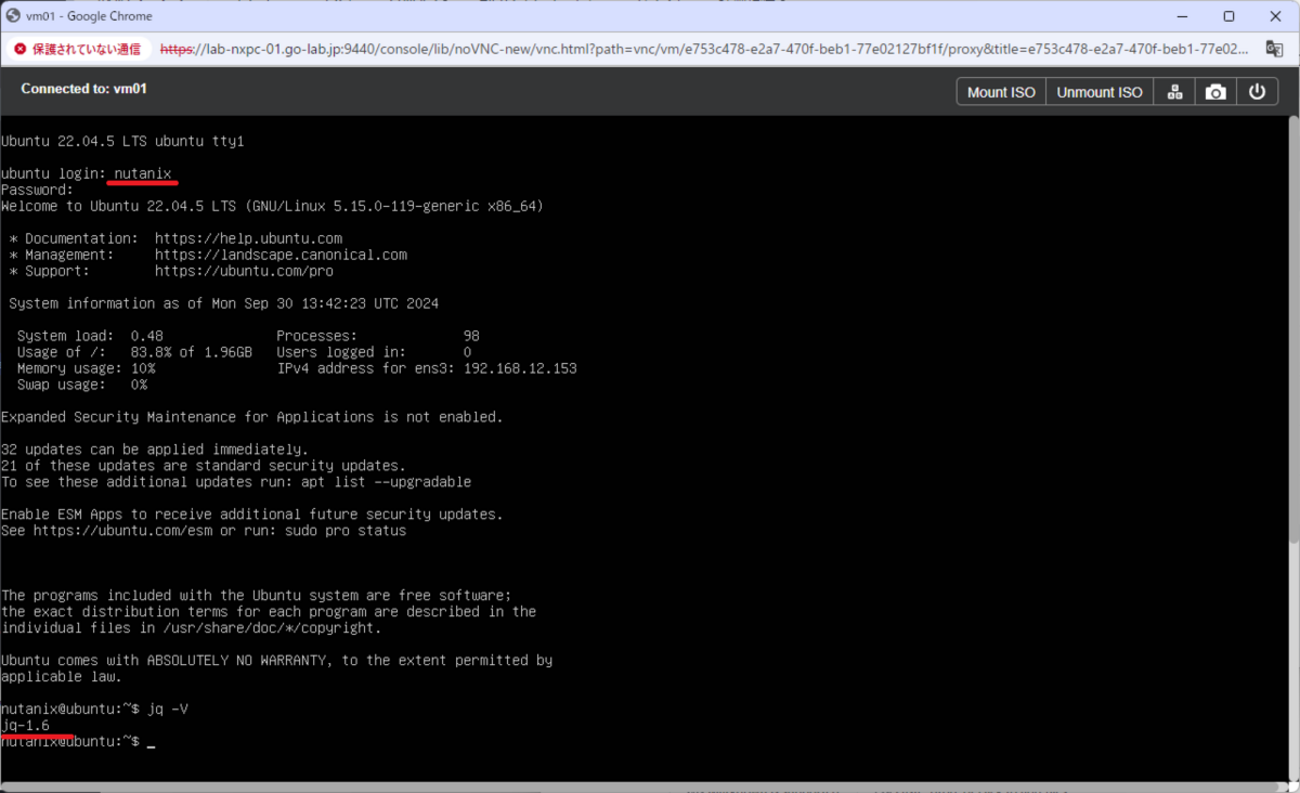Click the "ABSOLUTELY NO WARRANTY" line

pyautogui.click(x=277, y=661)
